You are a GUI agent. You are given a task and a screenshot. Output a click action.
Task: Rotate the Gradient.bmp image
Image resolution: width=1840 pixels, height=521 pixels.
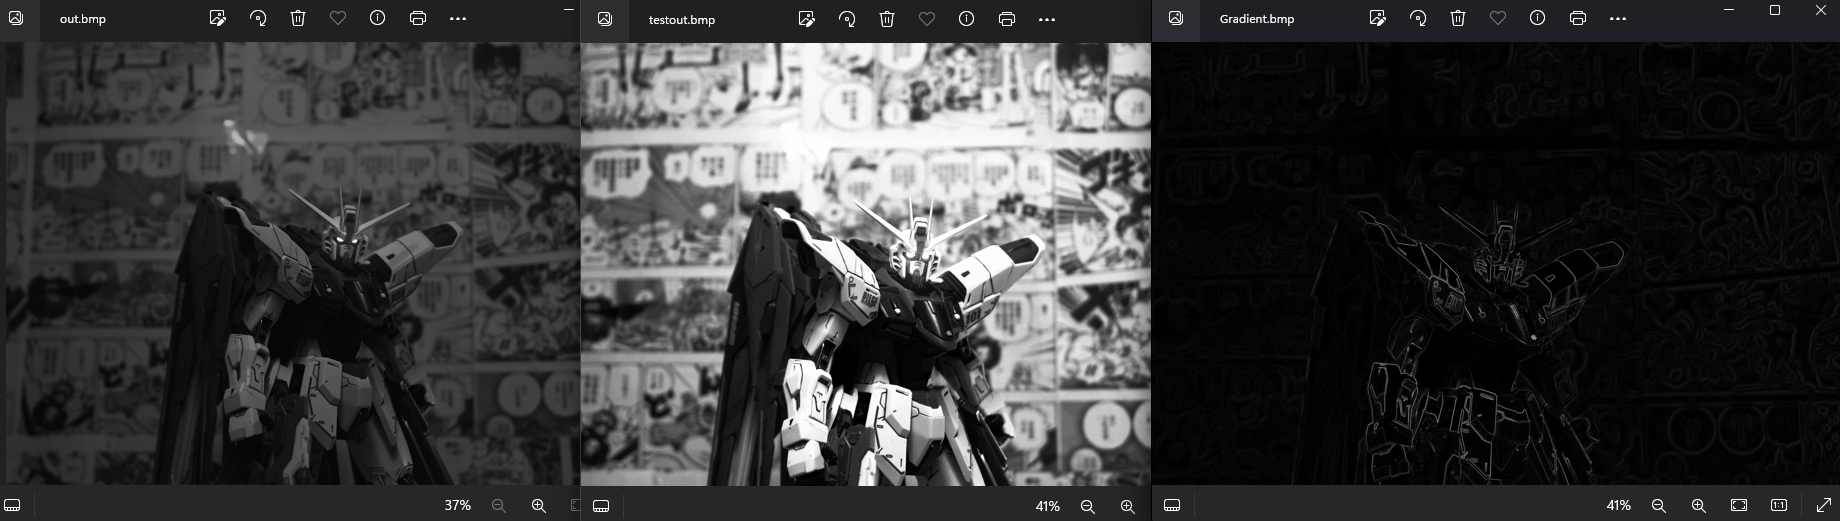(1418, 18)
